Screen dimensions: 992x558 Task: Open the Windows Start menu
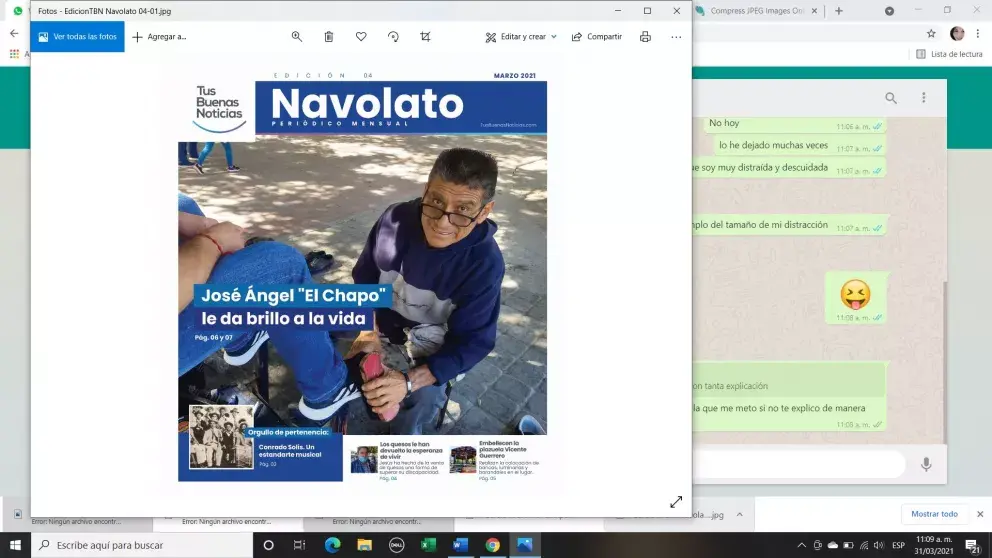[x=15, y=545]
